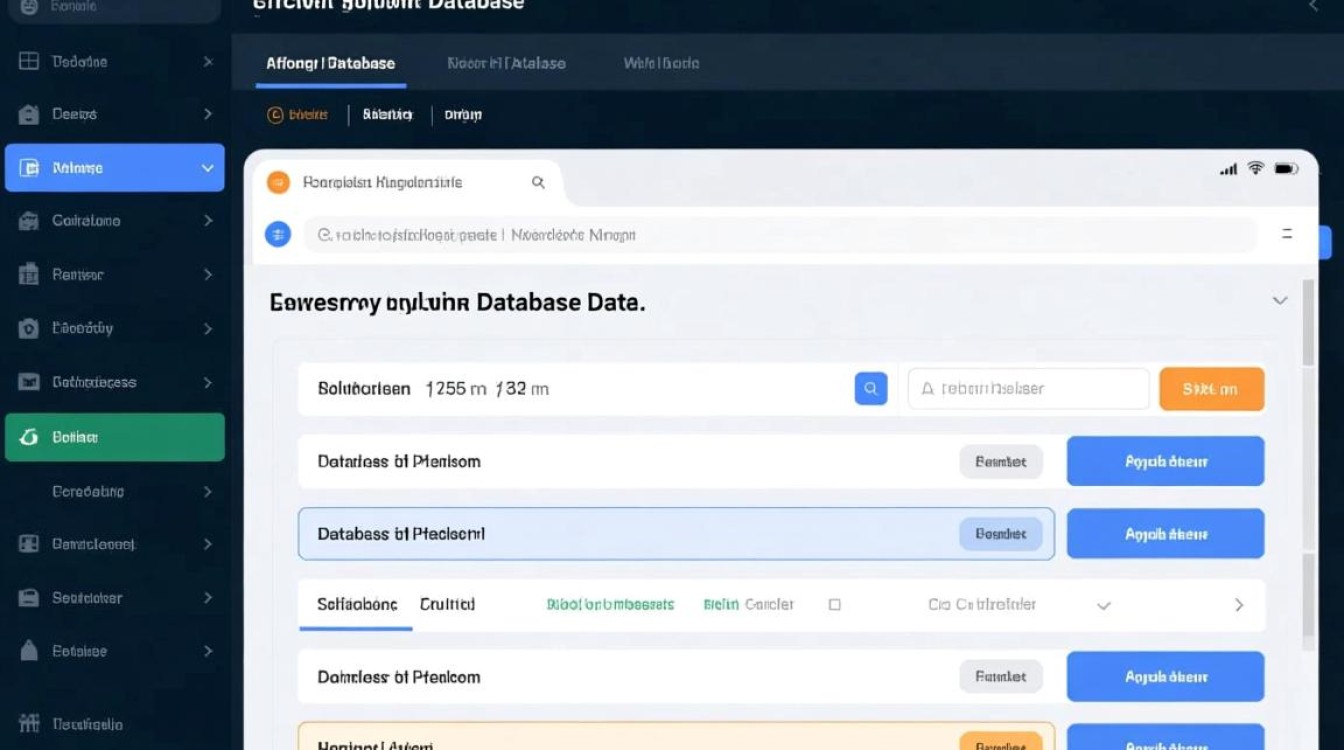Switch to the Crultid tab
This screenshot has width=1344, height=750.
tap(447, 605)
